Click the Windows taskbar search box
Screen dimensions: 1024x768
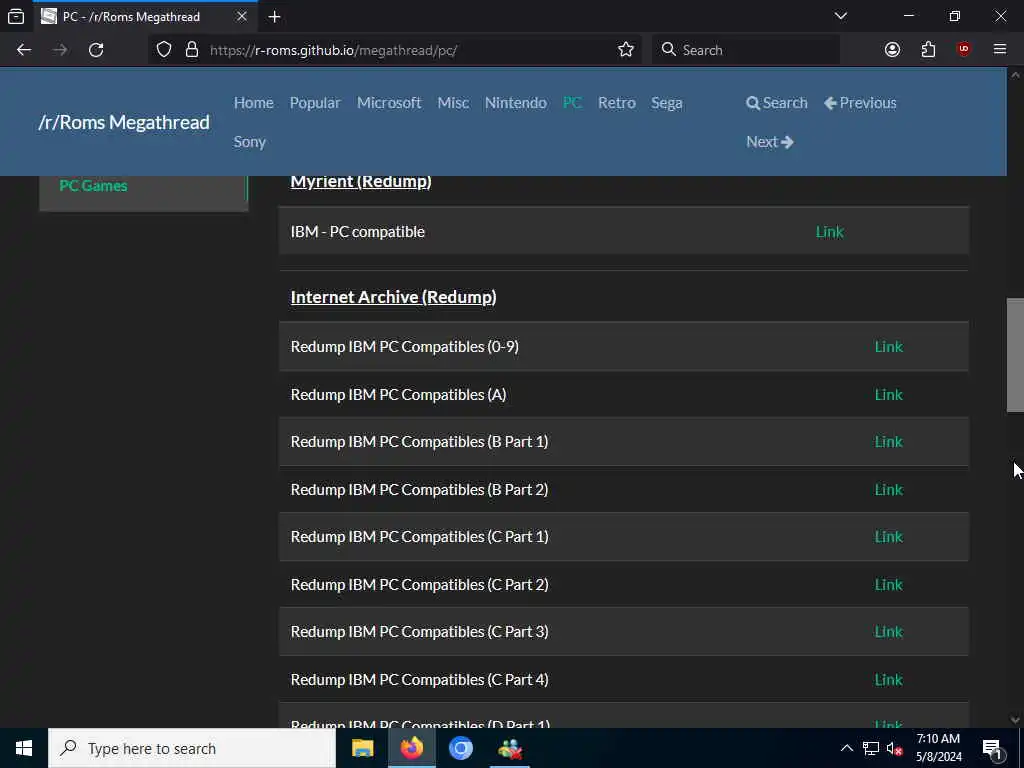click(192, 748)
